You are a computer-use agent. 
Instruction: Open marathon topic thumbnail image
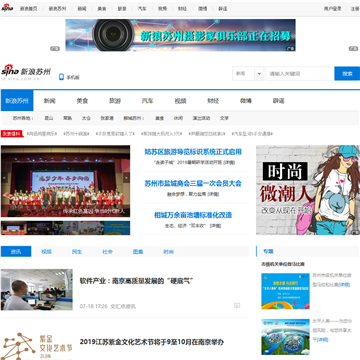tap(285, 291)
